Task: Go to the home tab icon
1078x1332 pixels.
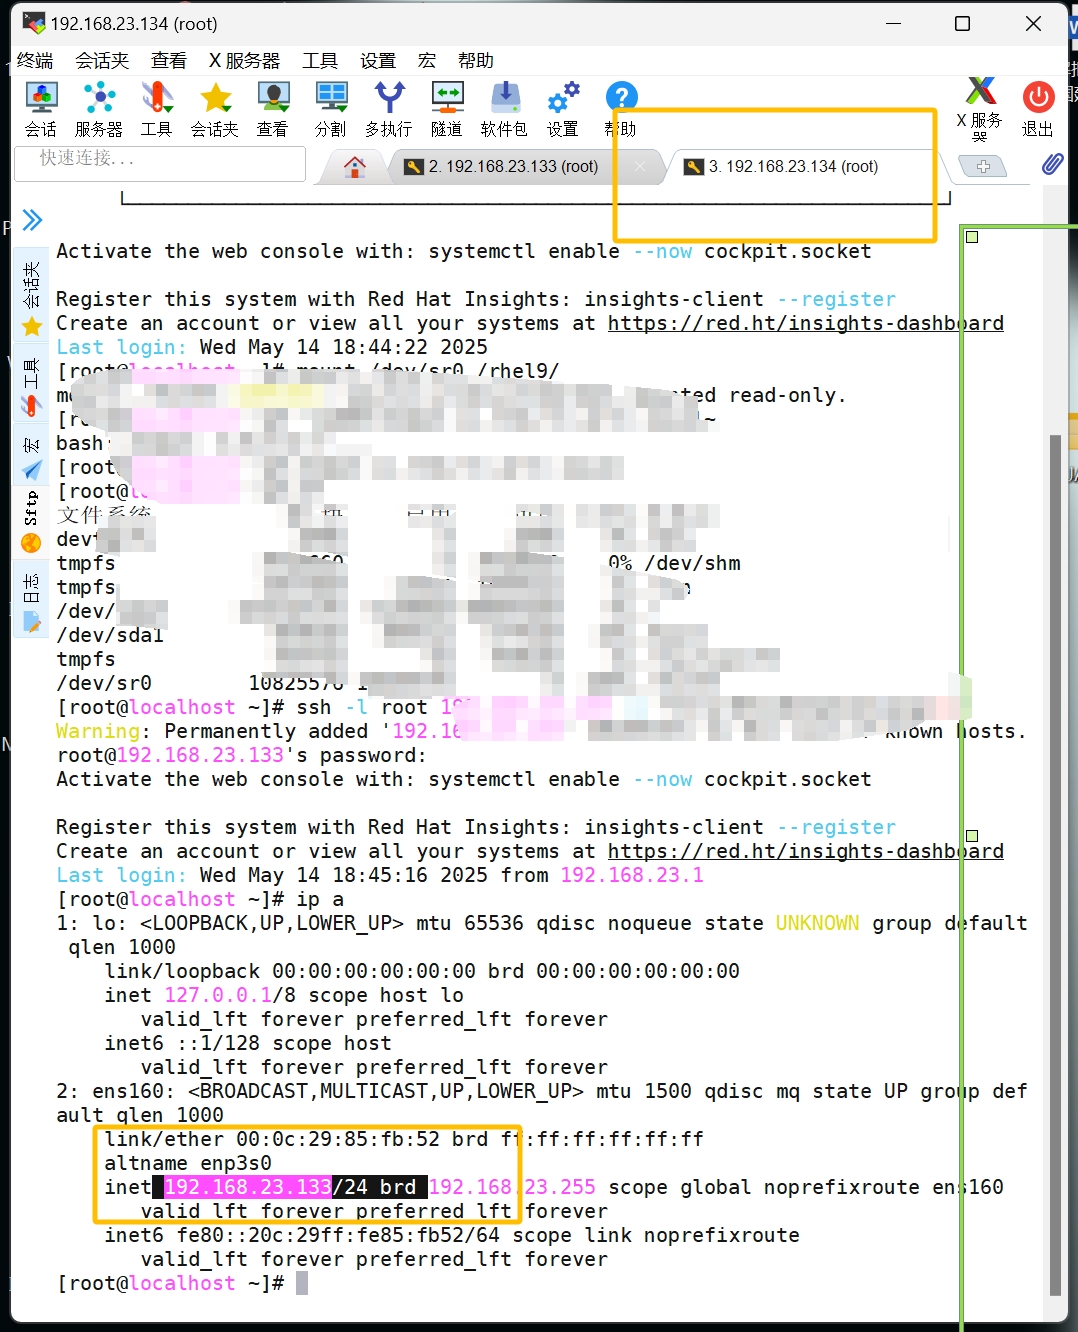Action: click(354, 166)
